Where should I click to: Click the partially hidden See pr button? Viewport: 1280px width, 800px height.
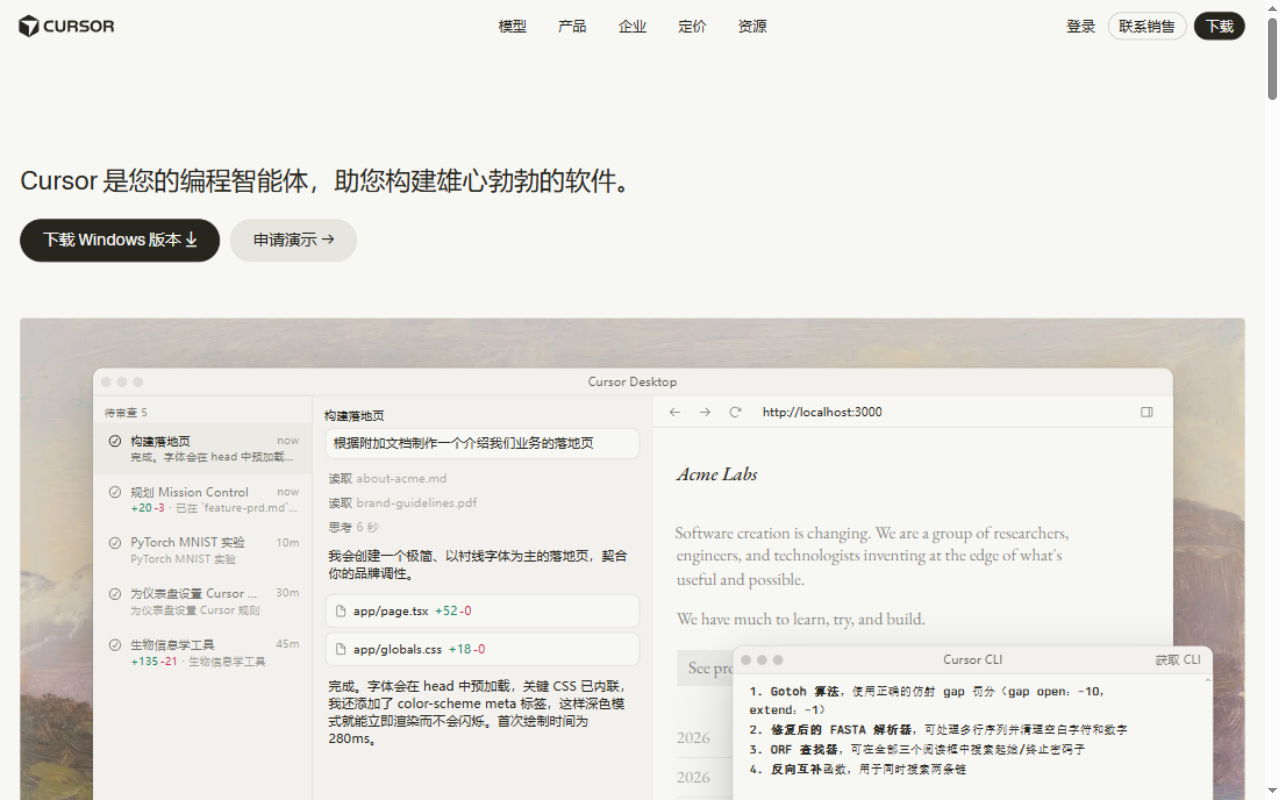[705, 668]
